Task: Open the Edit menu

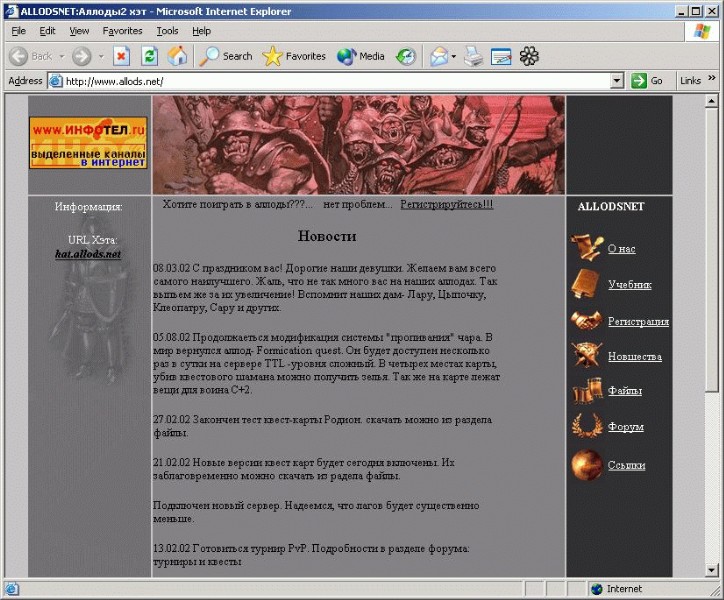Action: pyautogui.click(x=47, y=31)
